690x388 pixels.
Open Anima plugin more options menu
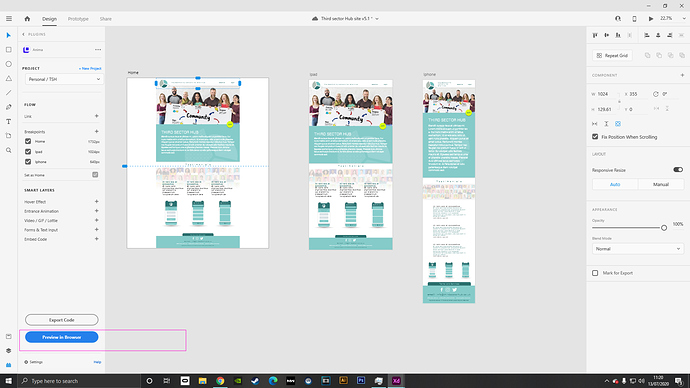pos(98,50)
